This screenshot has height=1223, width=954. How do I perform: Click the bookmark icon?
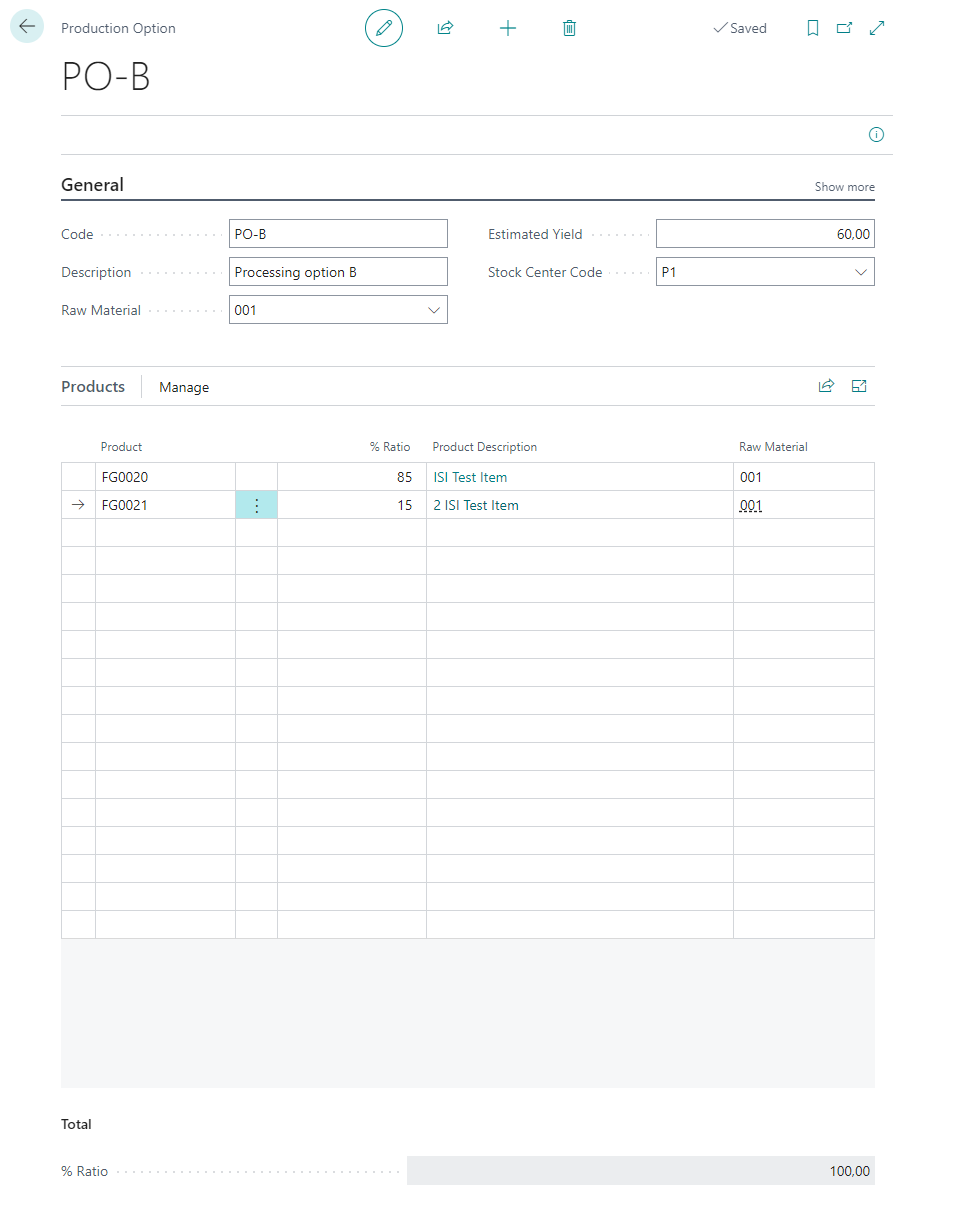pyautogui.click(x=813, y=28)
